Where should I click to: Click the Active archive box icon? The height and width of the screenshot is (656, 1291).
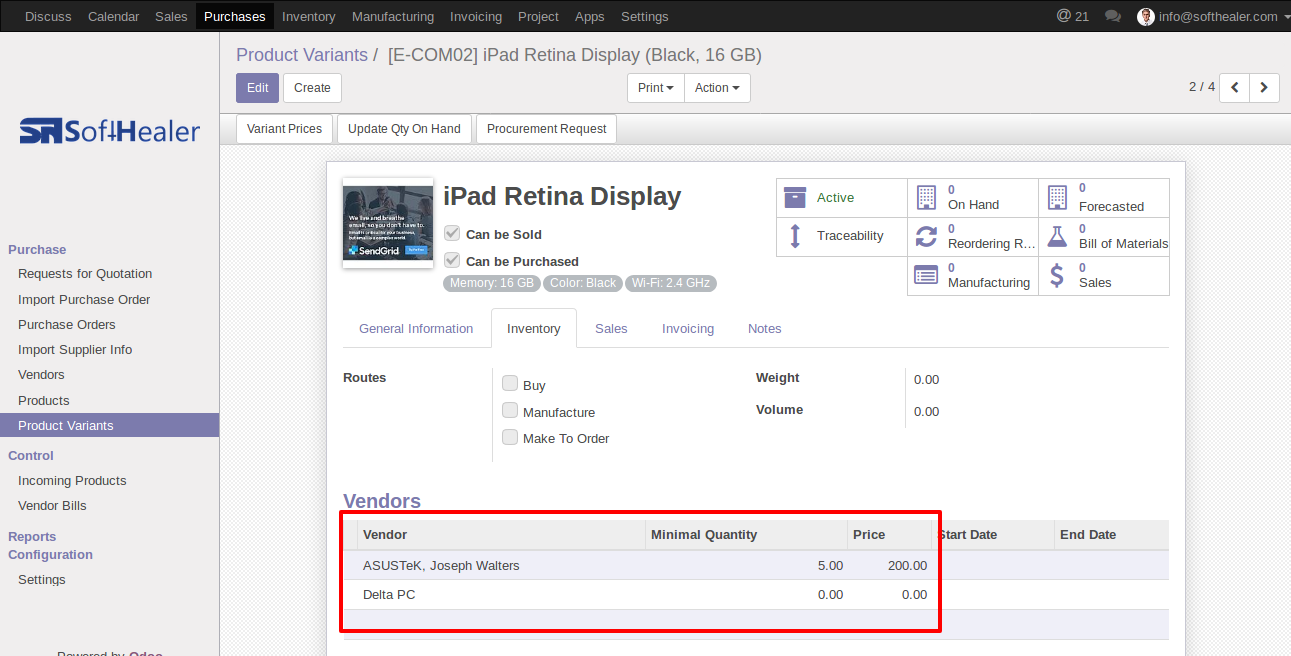click(x=795, y=197)
